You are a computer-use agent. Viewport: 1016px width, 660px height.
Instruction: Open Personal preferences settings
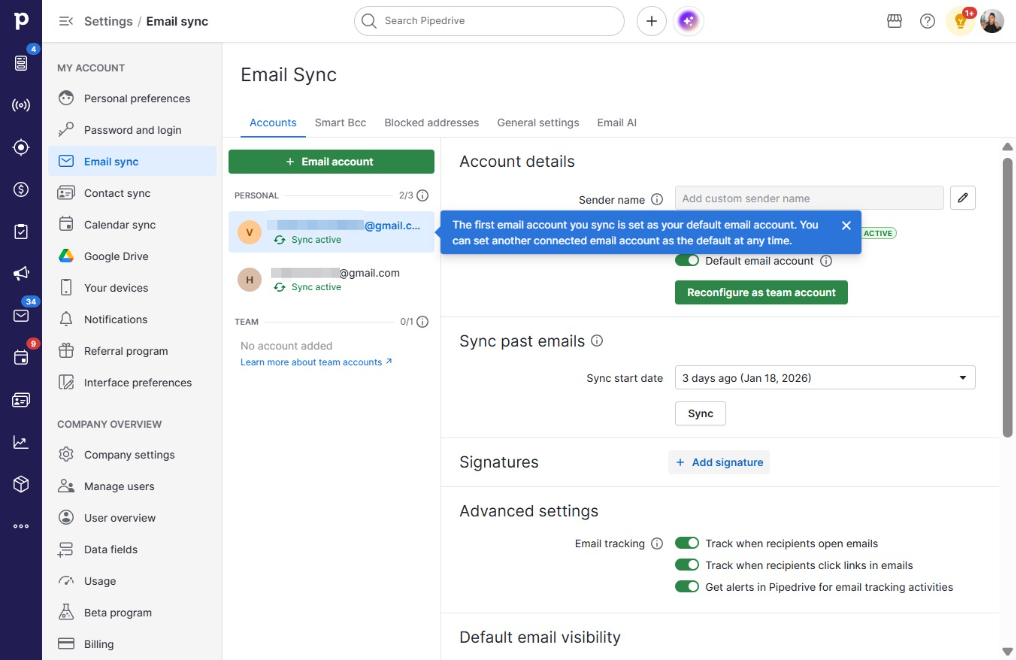coord(132,98)
